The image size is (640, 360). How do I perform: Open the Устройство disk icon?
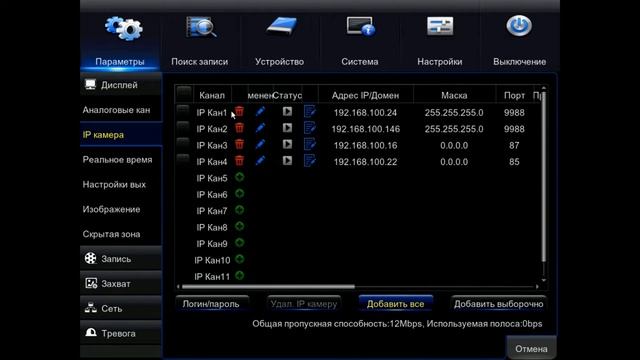tap(281, 27)
